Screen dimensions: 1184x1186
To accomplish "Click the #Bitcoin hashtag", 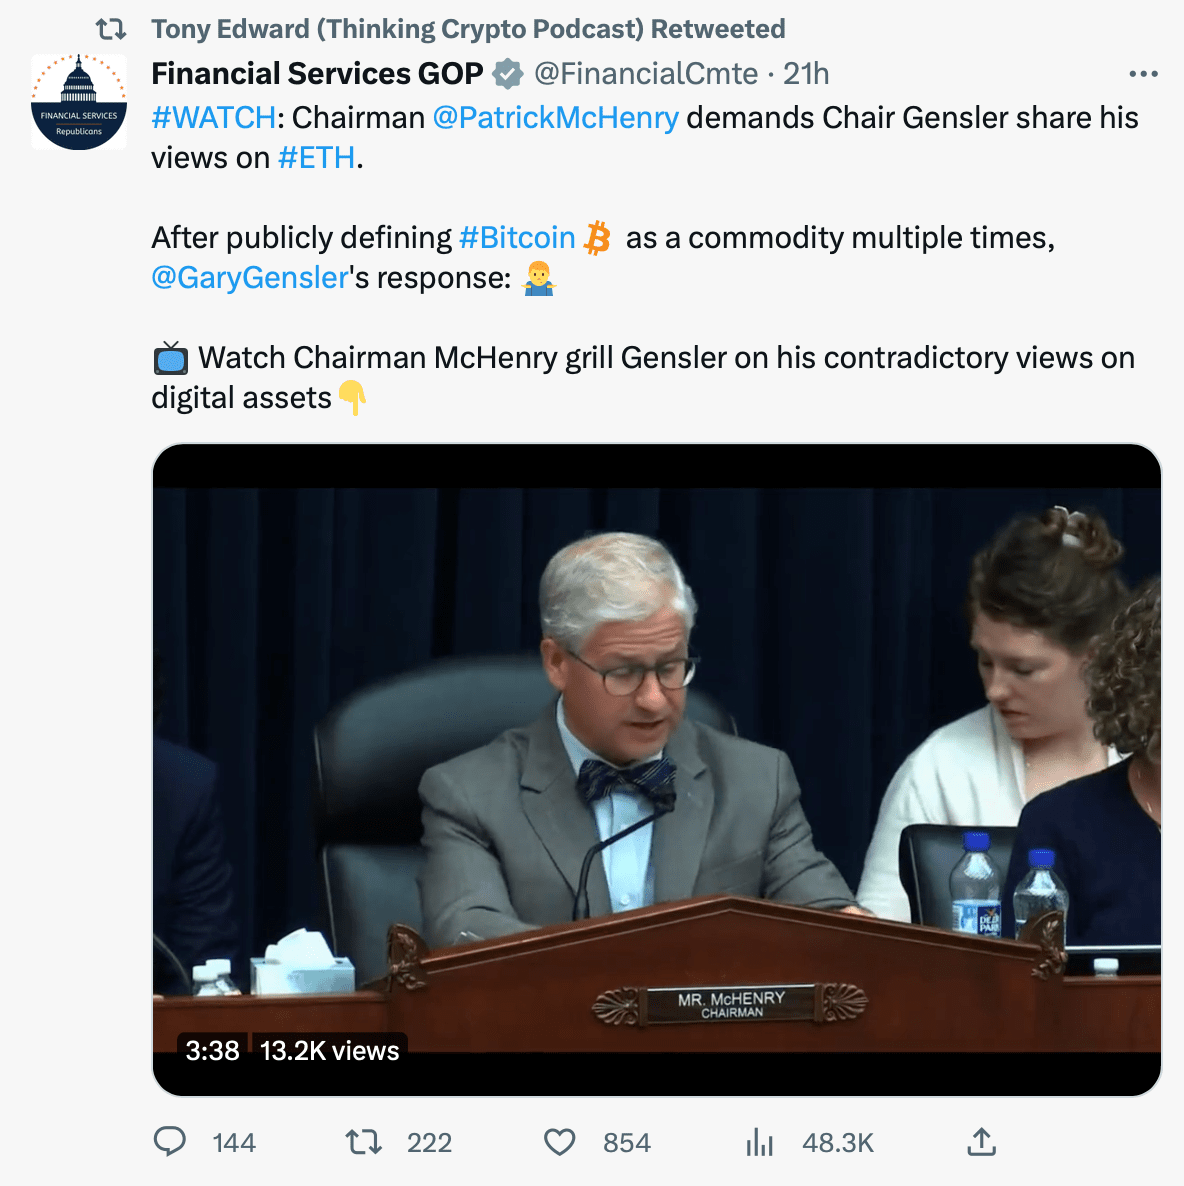I will [x=516, y=238].
